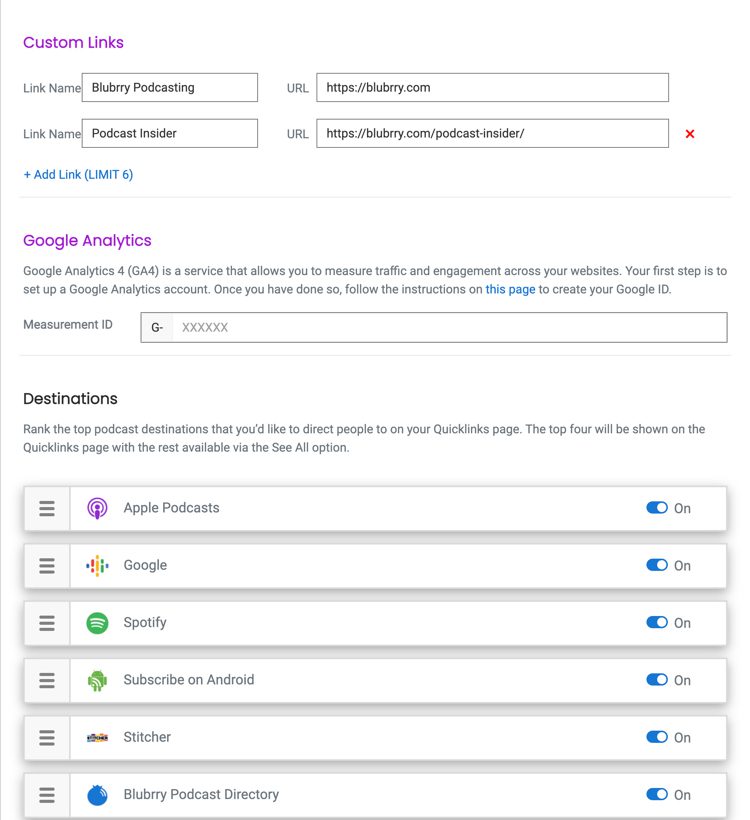Click the Google Analytics heading

coord(87,241)
